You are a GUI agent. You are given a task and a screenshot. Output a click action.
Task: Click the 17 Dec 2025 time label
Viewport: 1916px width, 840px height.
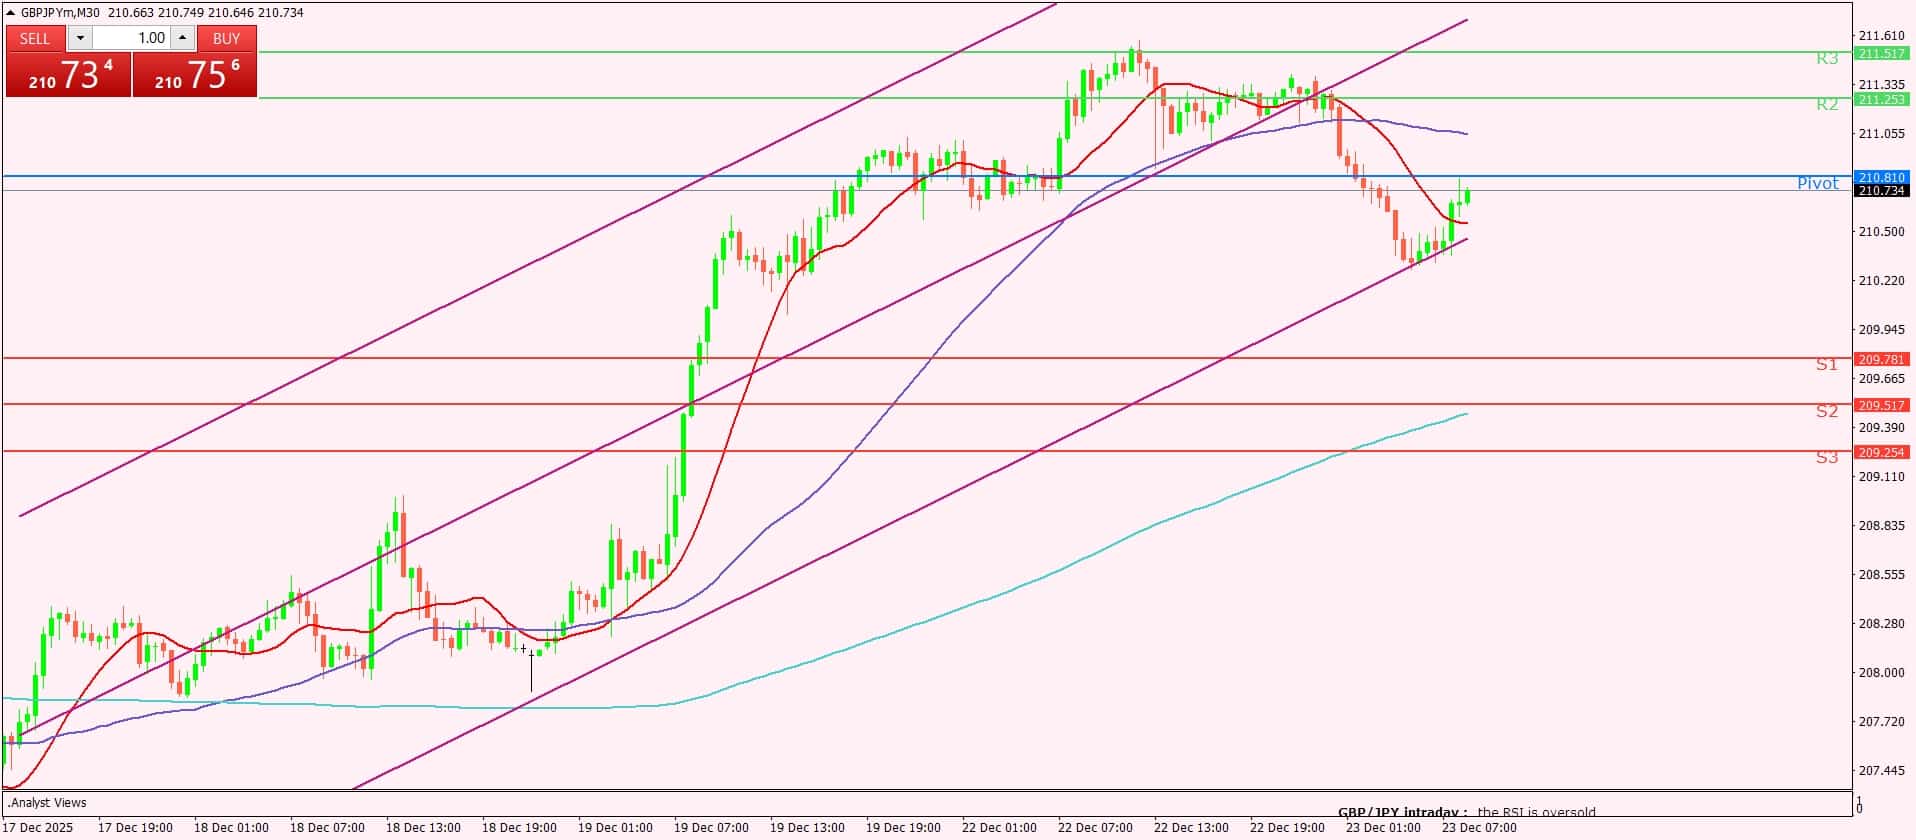(39, 827)
